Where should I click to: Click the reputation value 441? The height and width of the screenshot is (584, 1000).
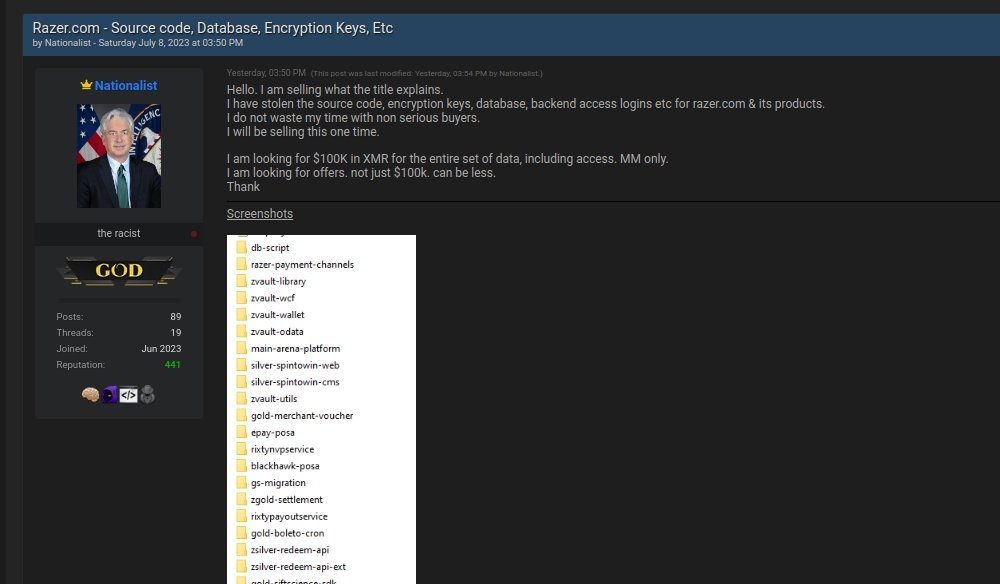point(173,365)
